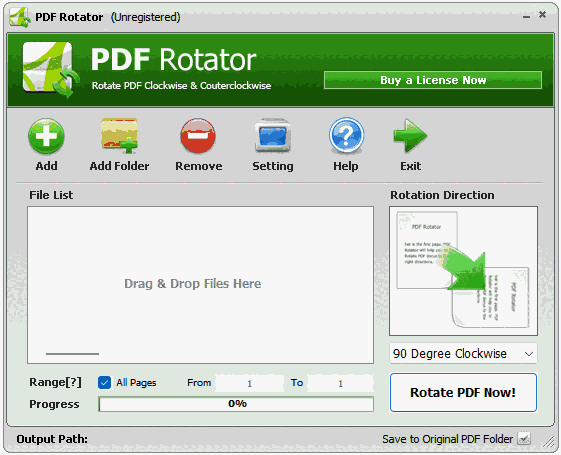The image size is (561, 455).
Task: Click the File List heading
Action: (x=51, y=195)
